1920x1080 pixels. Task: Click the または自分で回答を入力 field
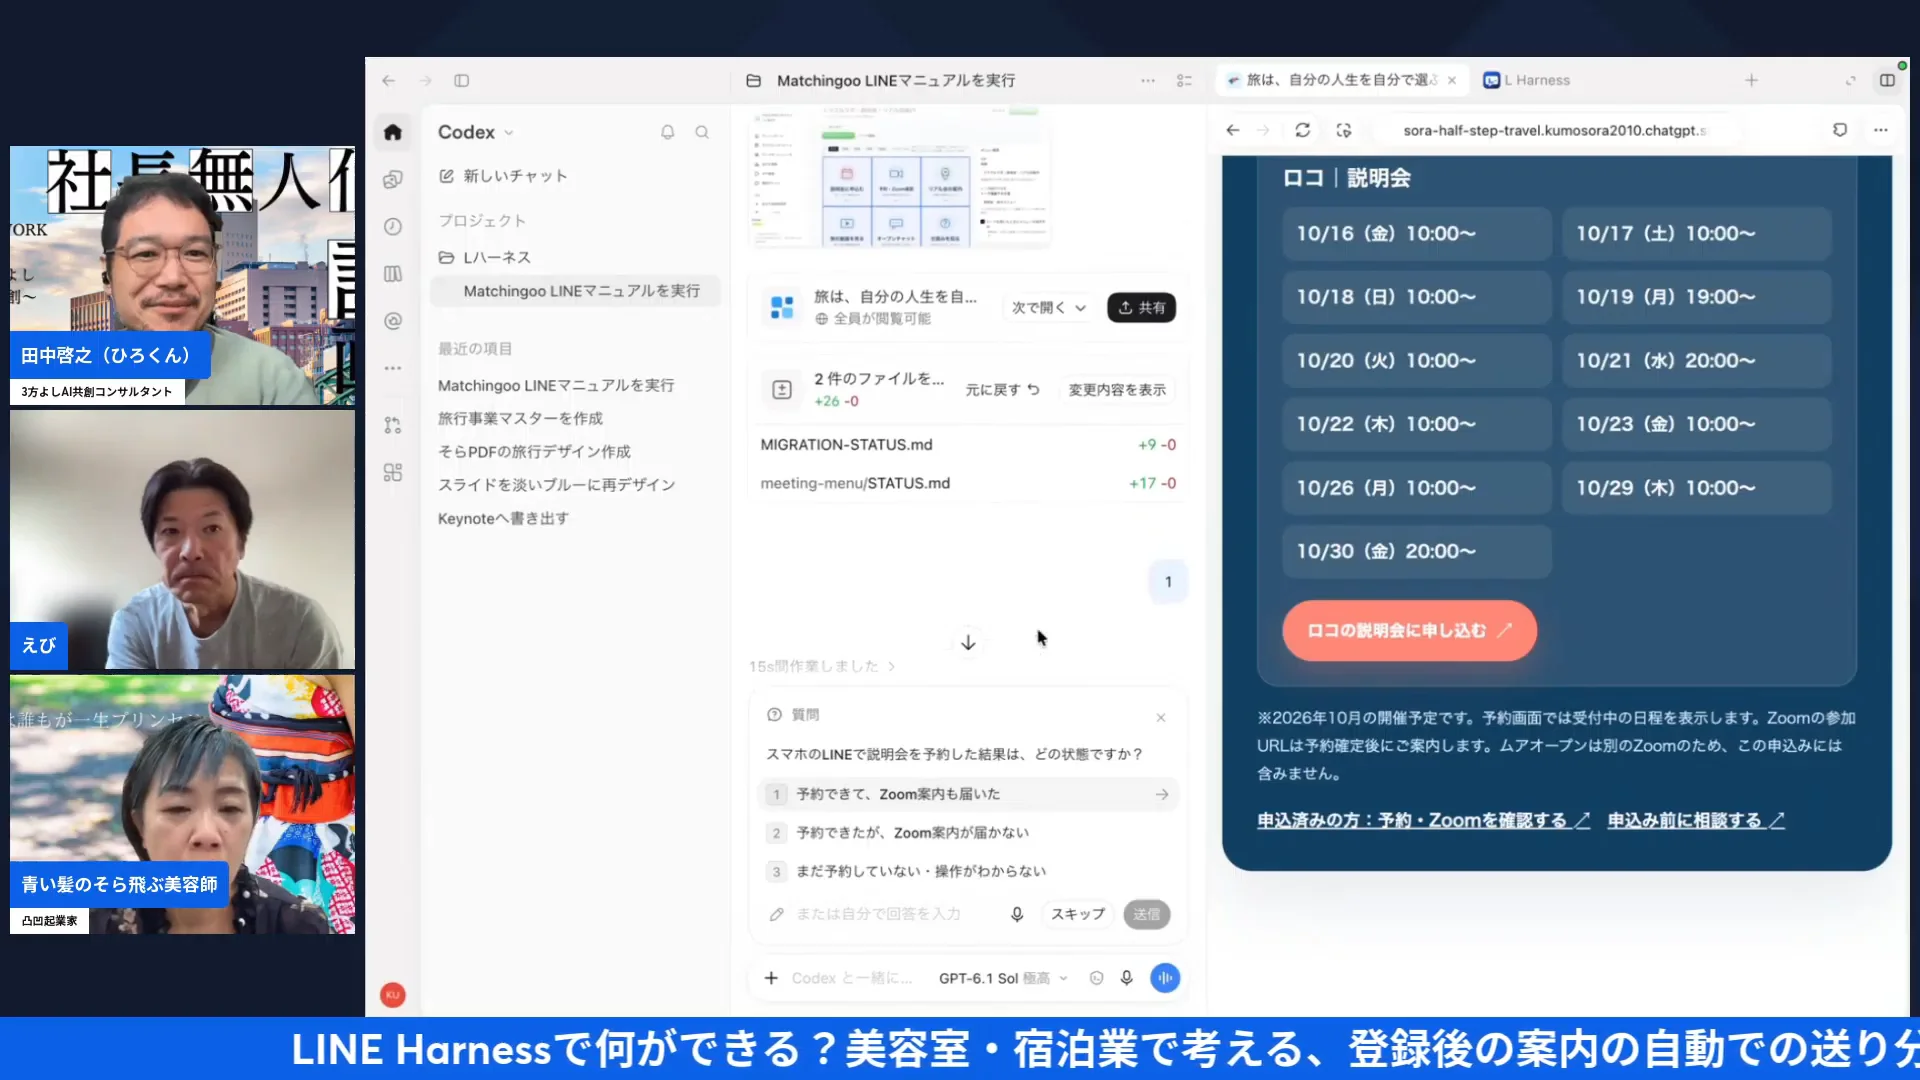[880, 914]
